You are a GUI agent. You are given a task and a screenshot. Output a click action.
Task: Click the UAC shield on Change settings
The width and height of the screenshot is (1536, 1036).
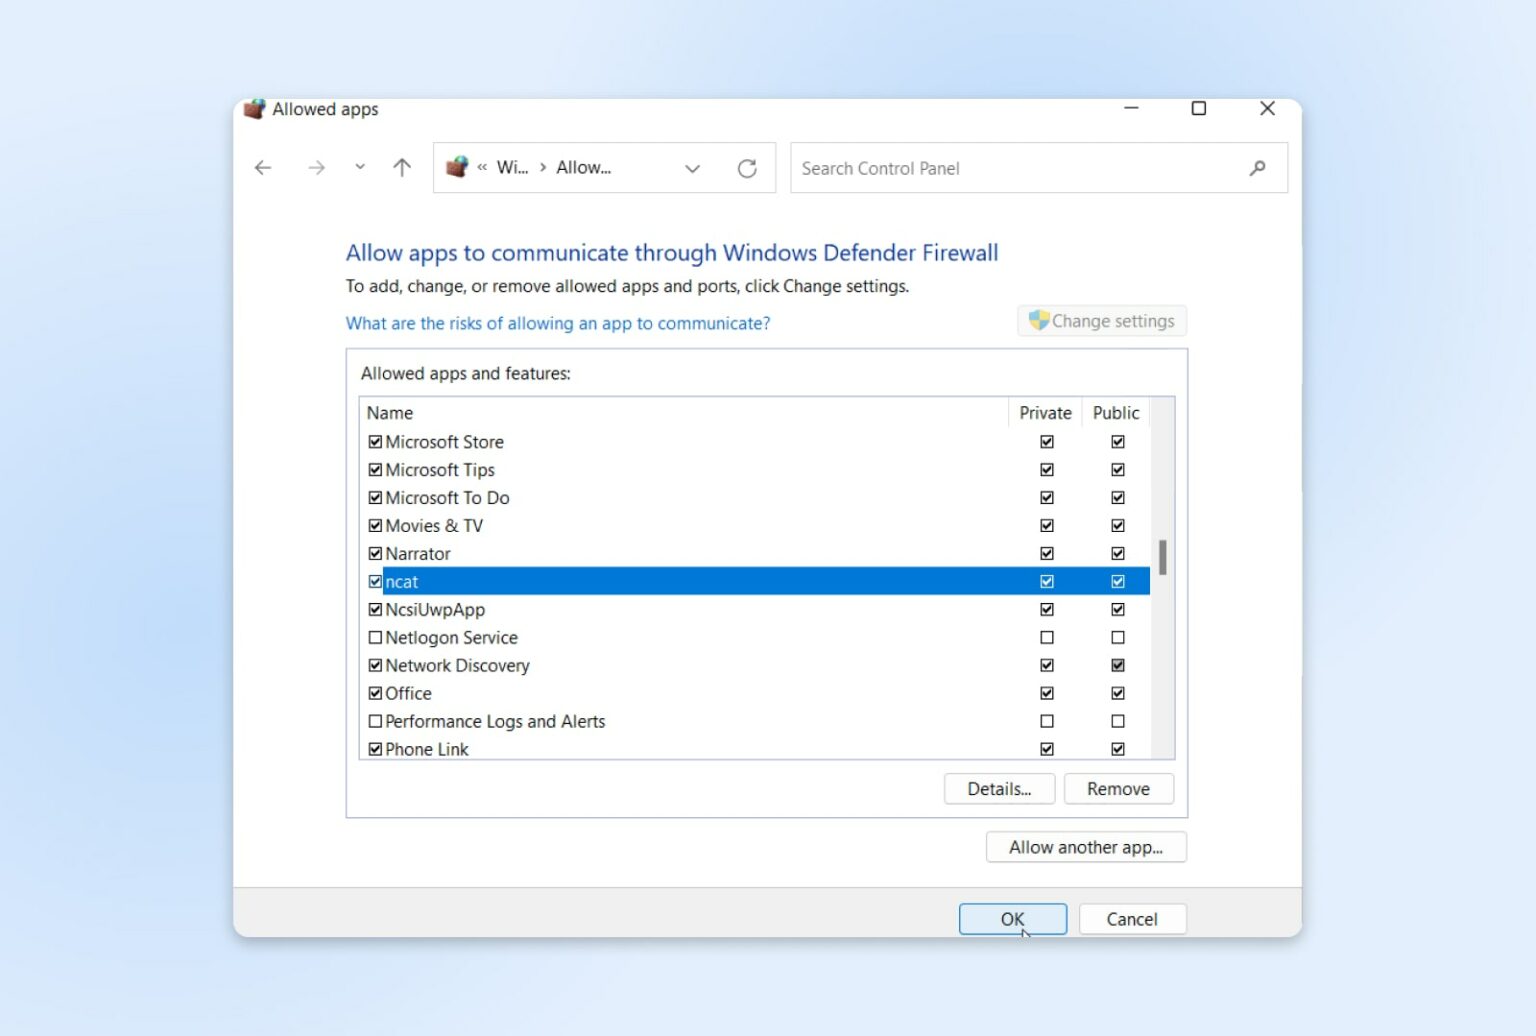(1038, 320)
